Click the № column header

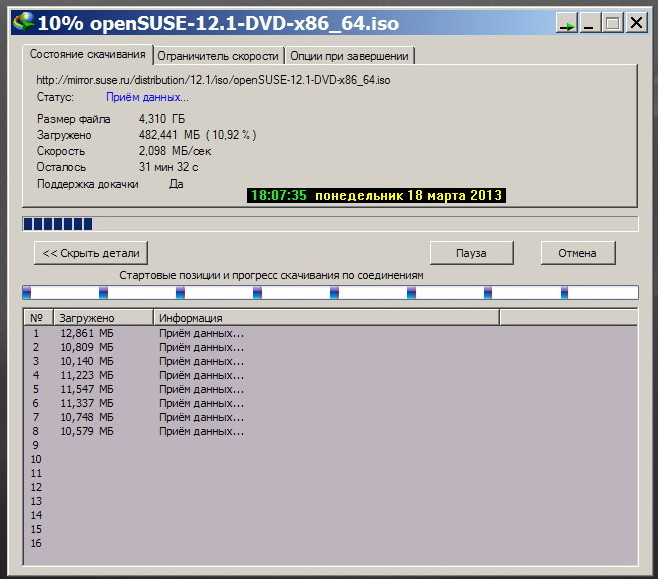coord(37,318)
